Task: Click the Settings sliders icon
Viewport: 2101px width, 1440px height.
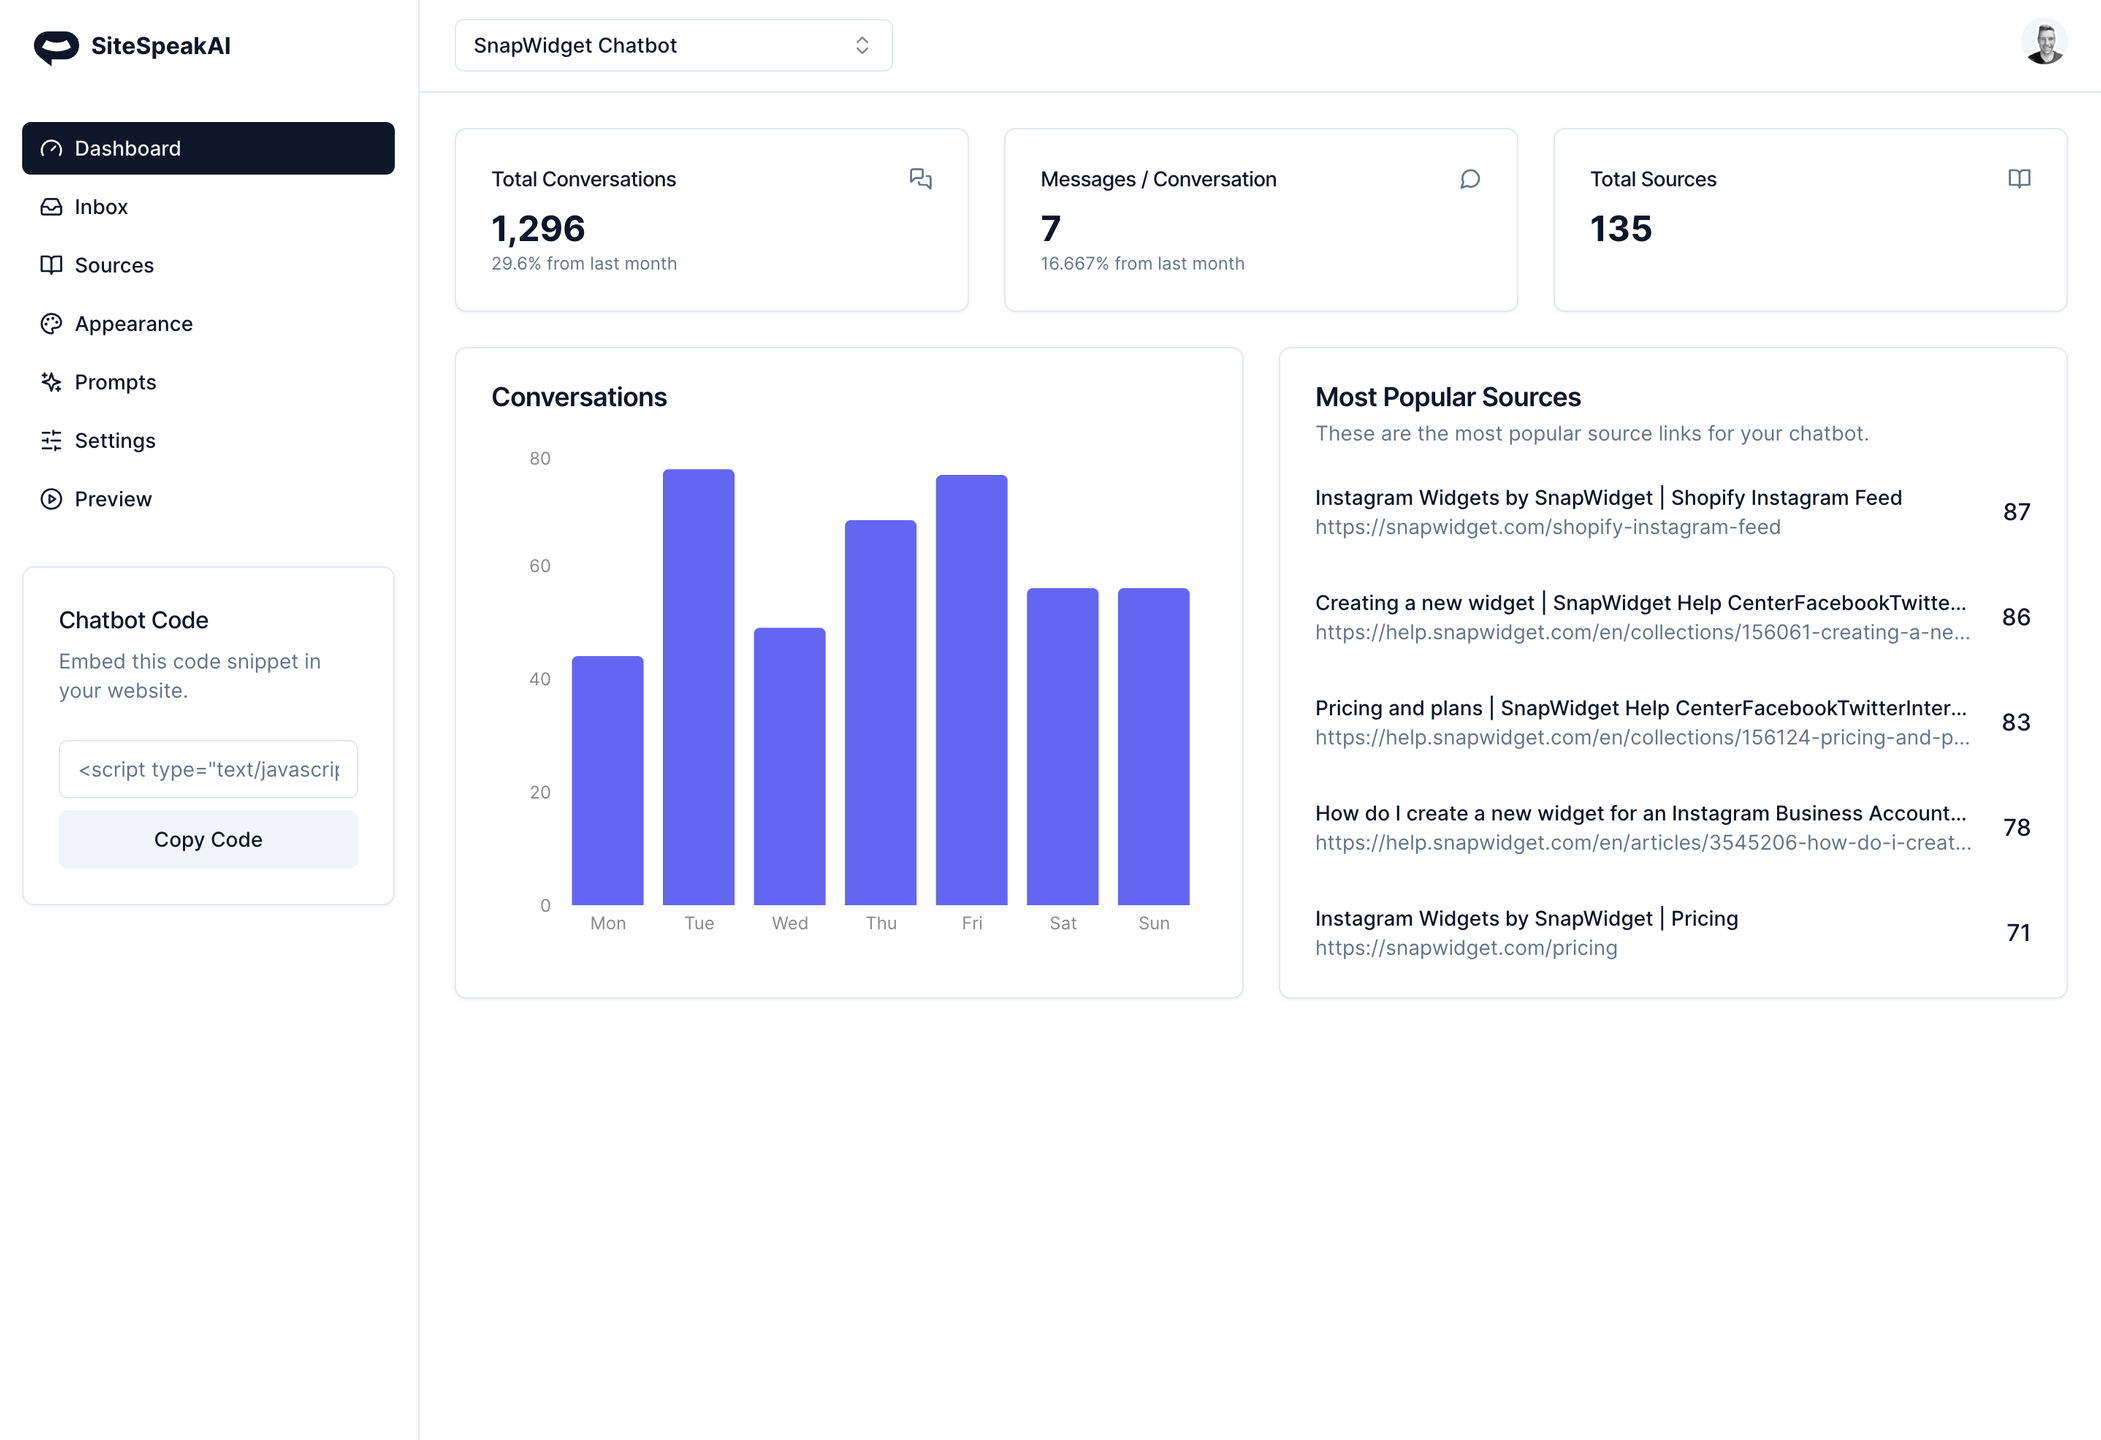Action: tap(51, 441)
